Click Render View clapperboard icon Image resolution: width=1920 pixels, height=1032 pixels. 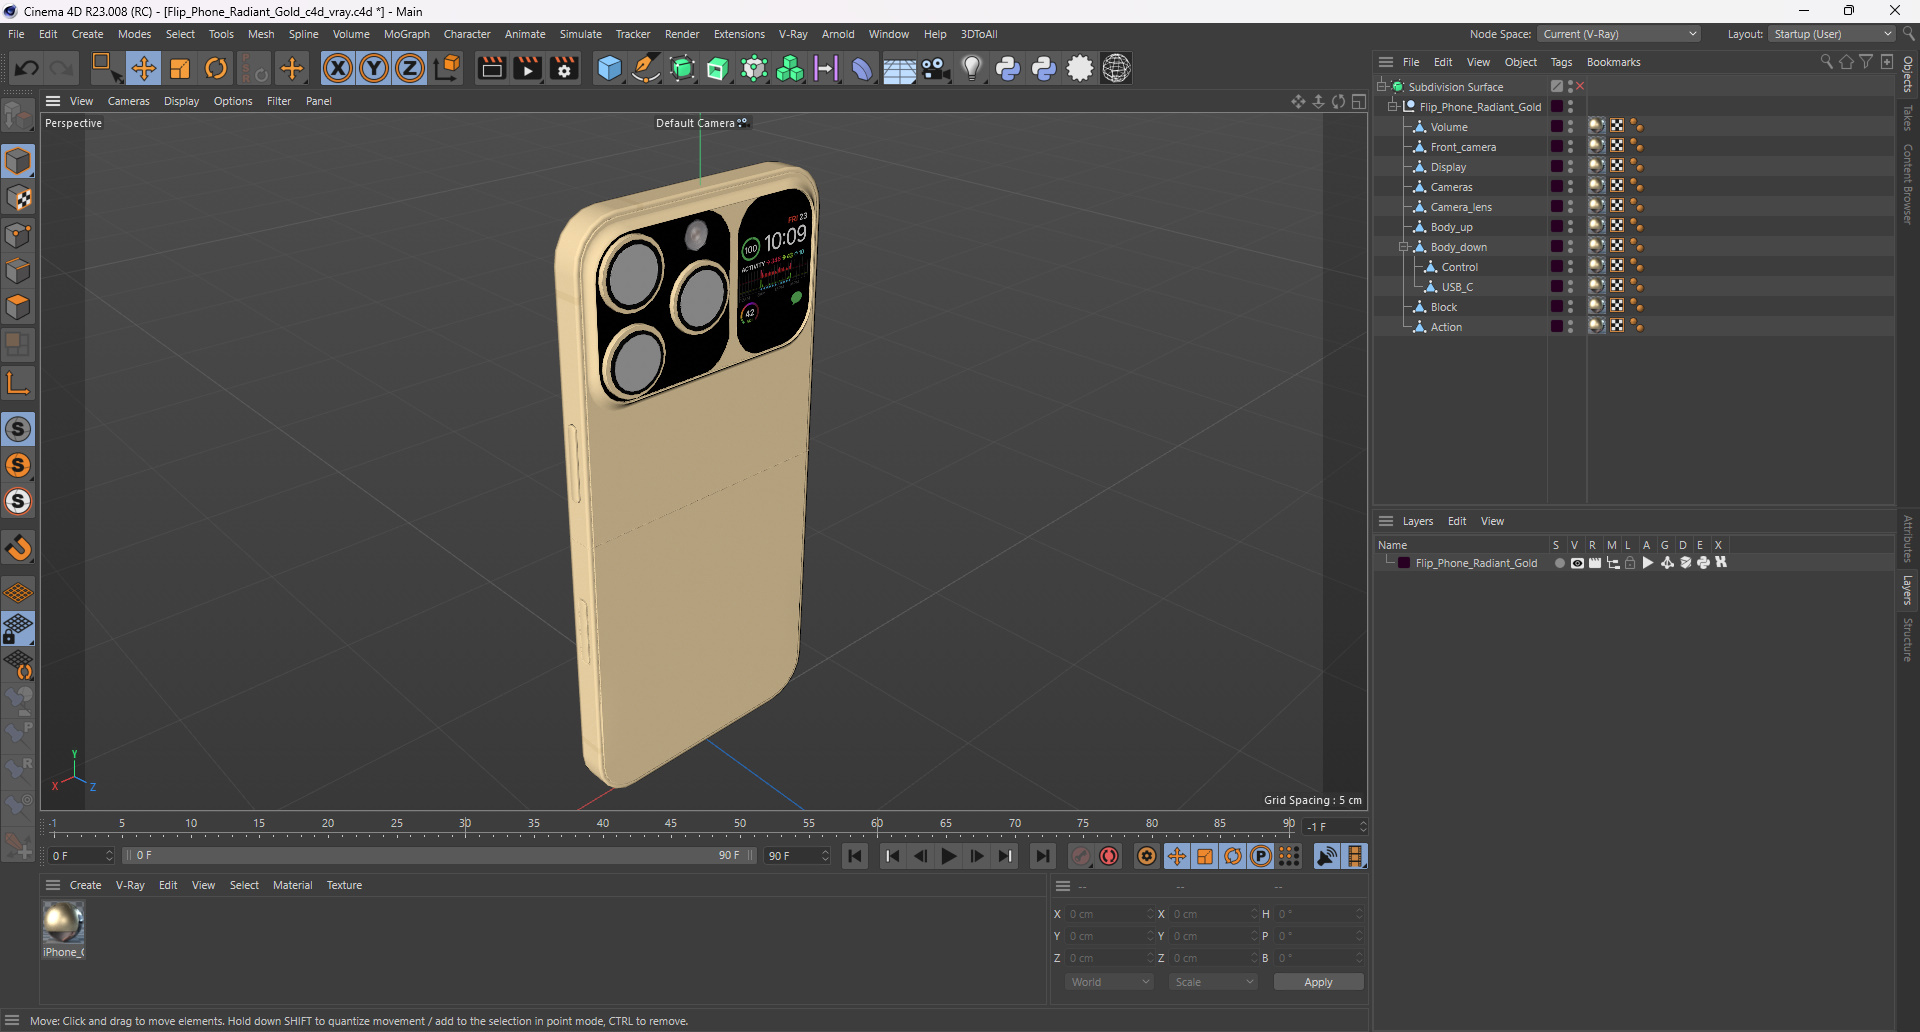pyautogui.click(x=491, y=68)
